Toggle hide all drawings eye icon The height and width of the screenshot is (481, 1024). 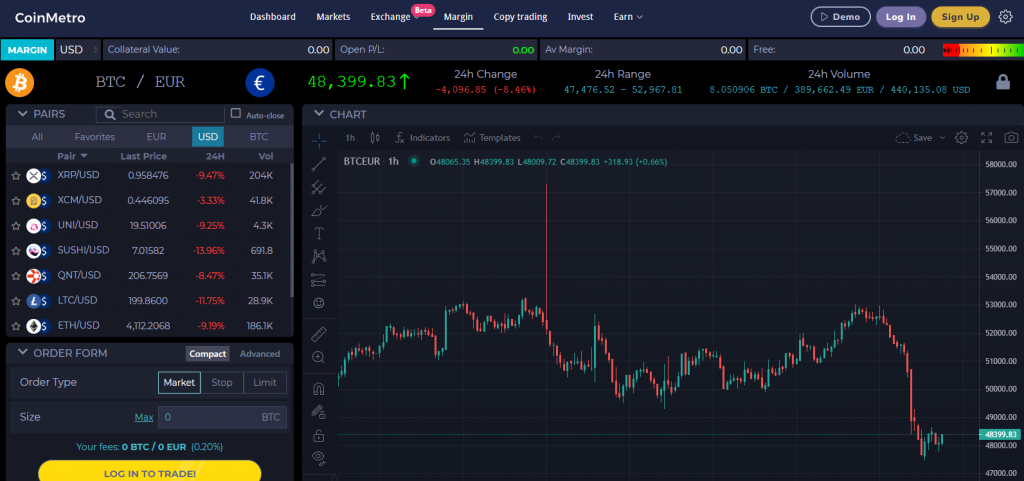(x=319, y=457)
